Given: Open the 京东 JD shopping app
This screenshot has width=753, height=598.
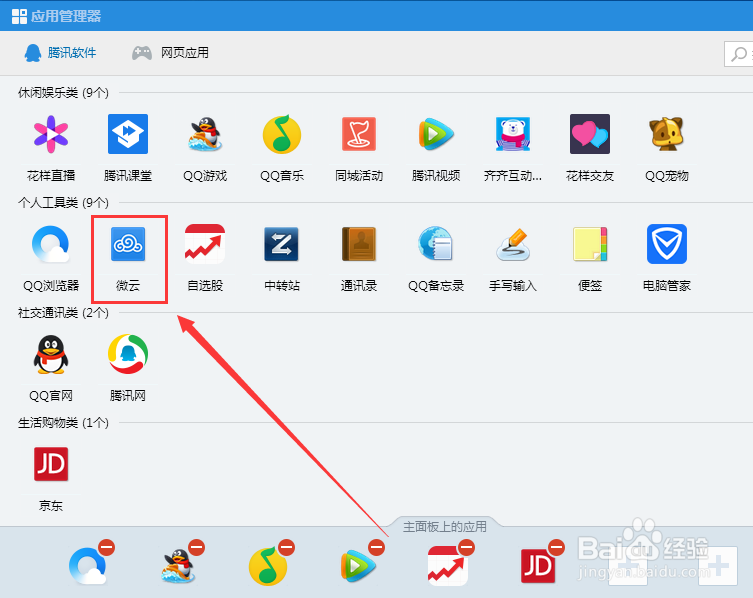Looking at the screenshot, I should [x=51, y=464].
